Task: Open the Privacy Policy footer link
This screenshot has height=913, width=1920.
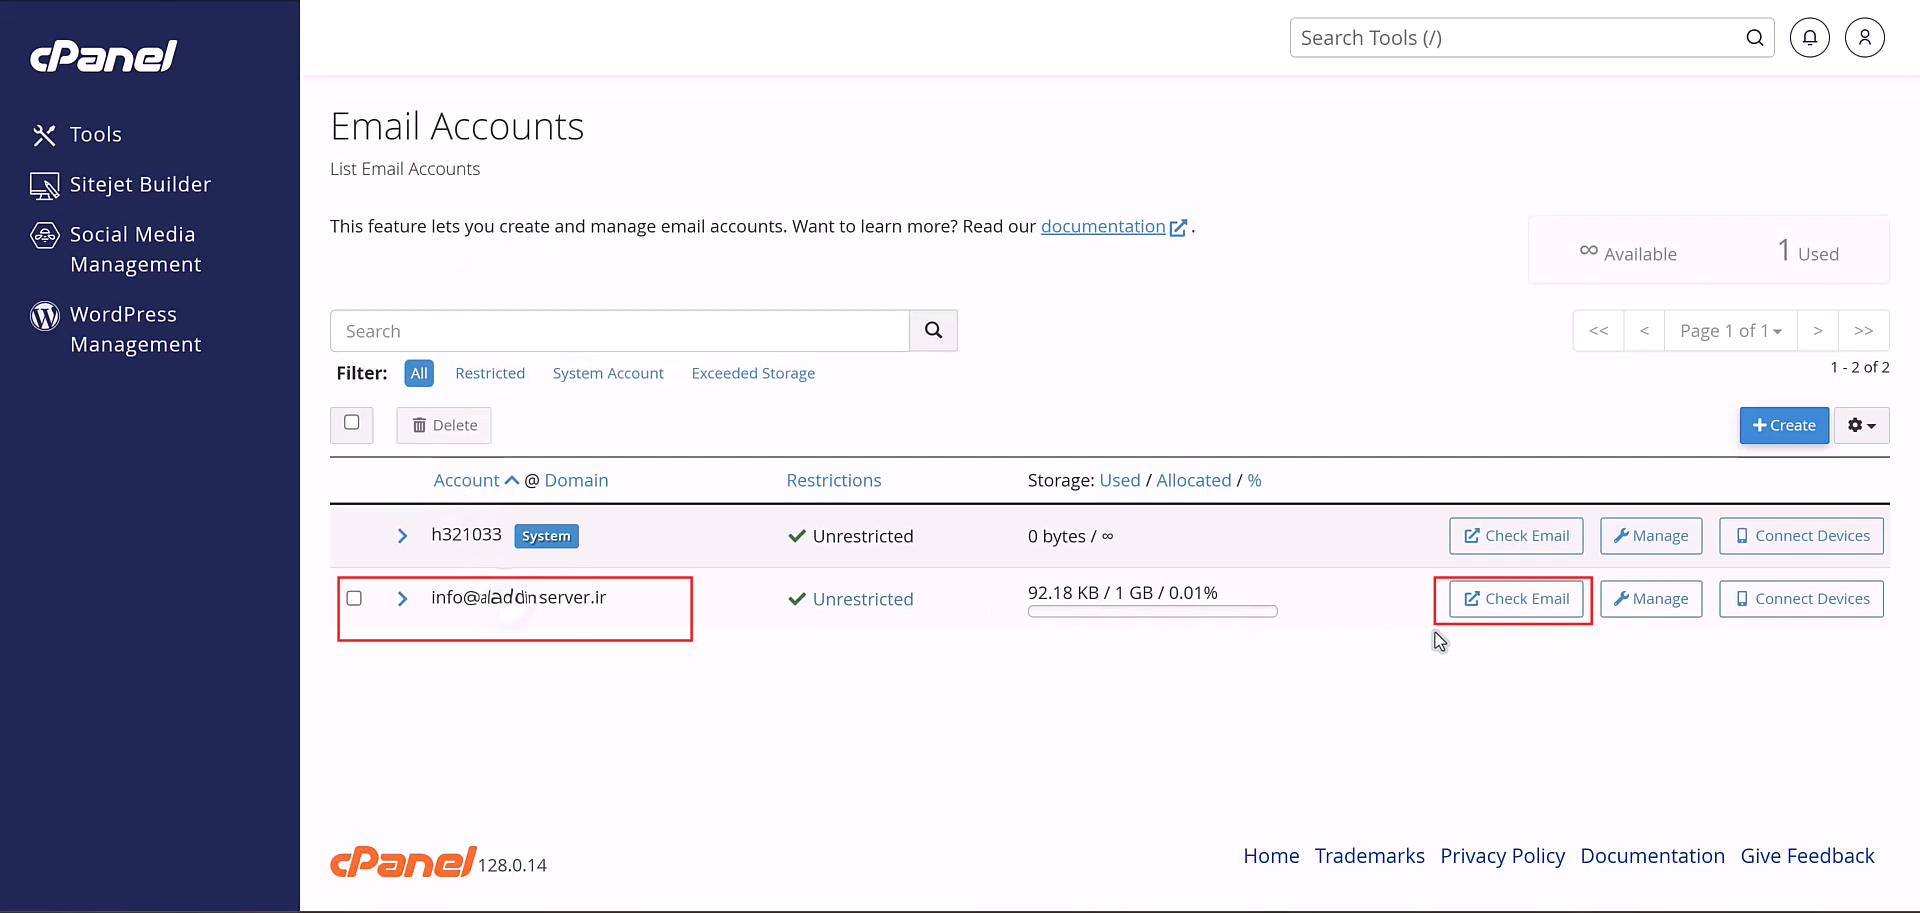Action: coord(1502,856)
